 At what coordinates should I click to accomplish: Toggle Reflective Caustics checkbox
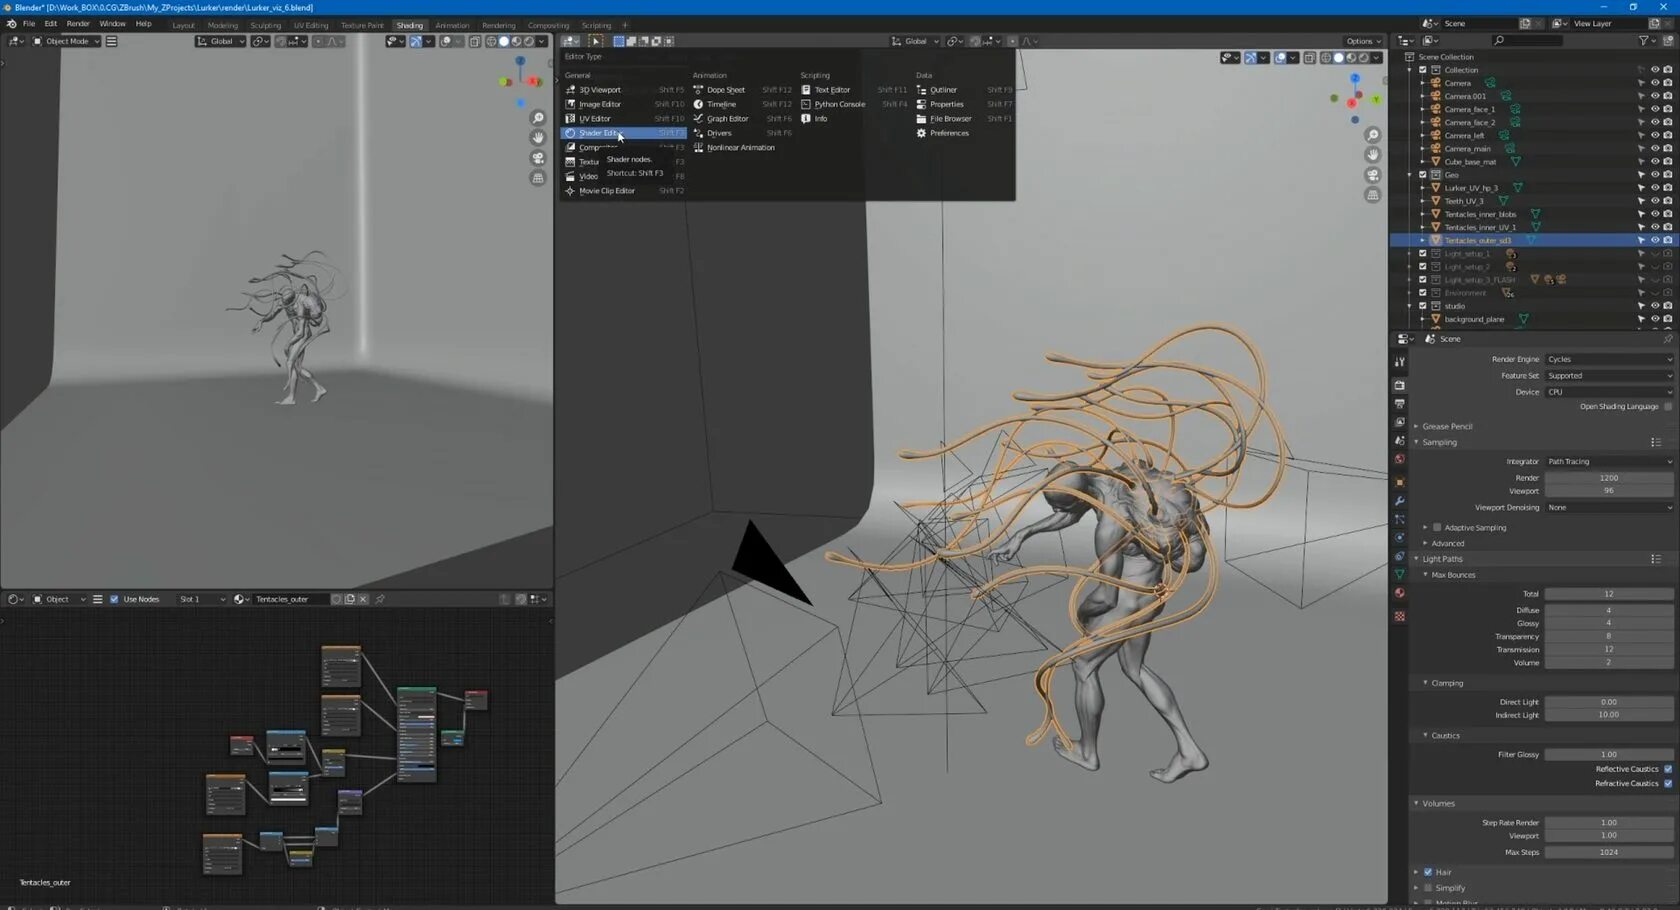click(1667, 769)
